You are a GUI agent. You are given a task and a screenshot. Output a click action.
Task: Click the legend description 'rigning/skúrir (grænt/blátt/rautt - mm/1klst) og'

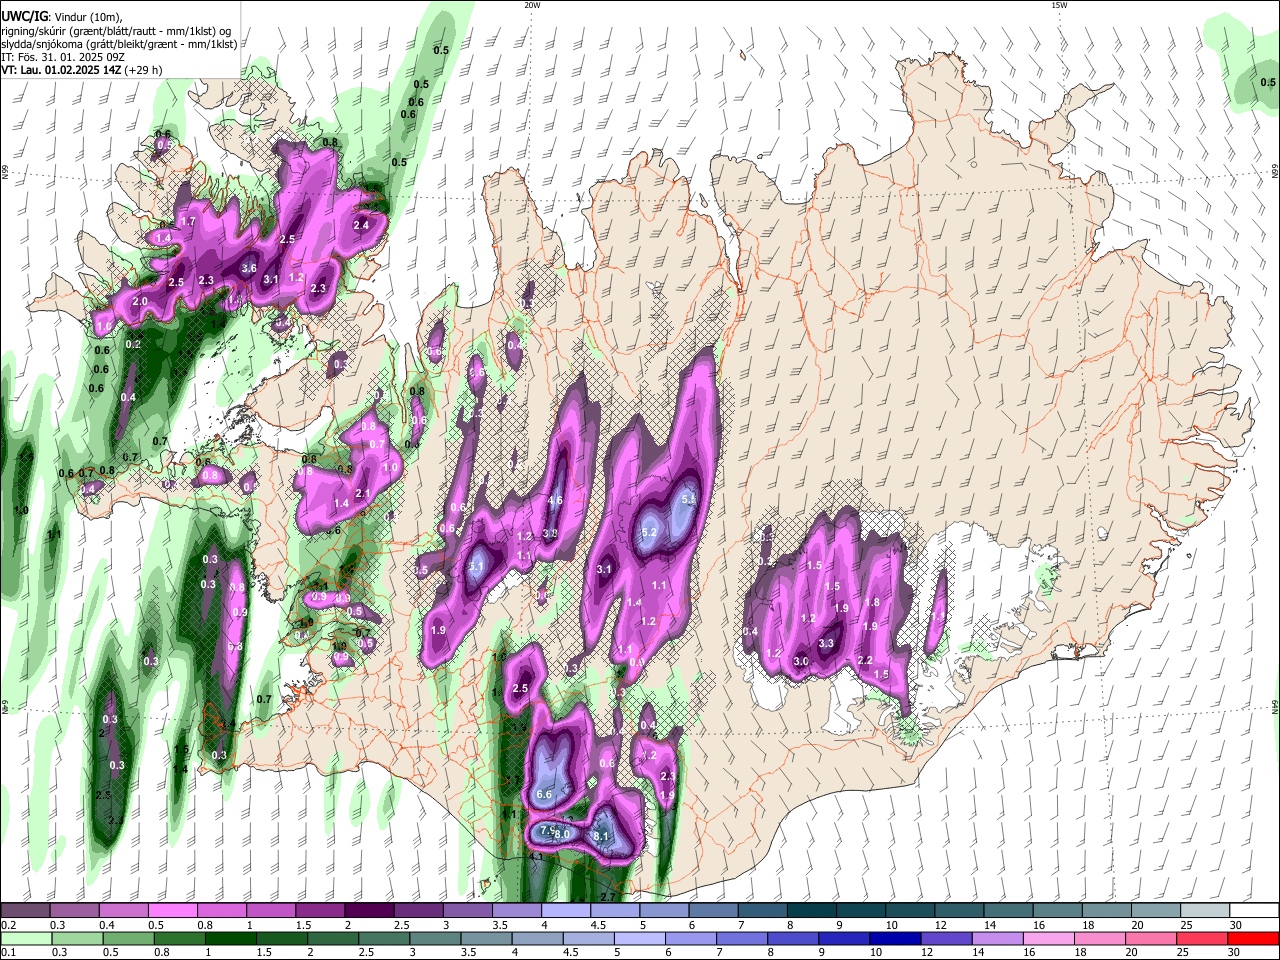pos(116,31)
